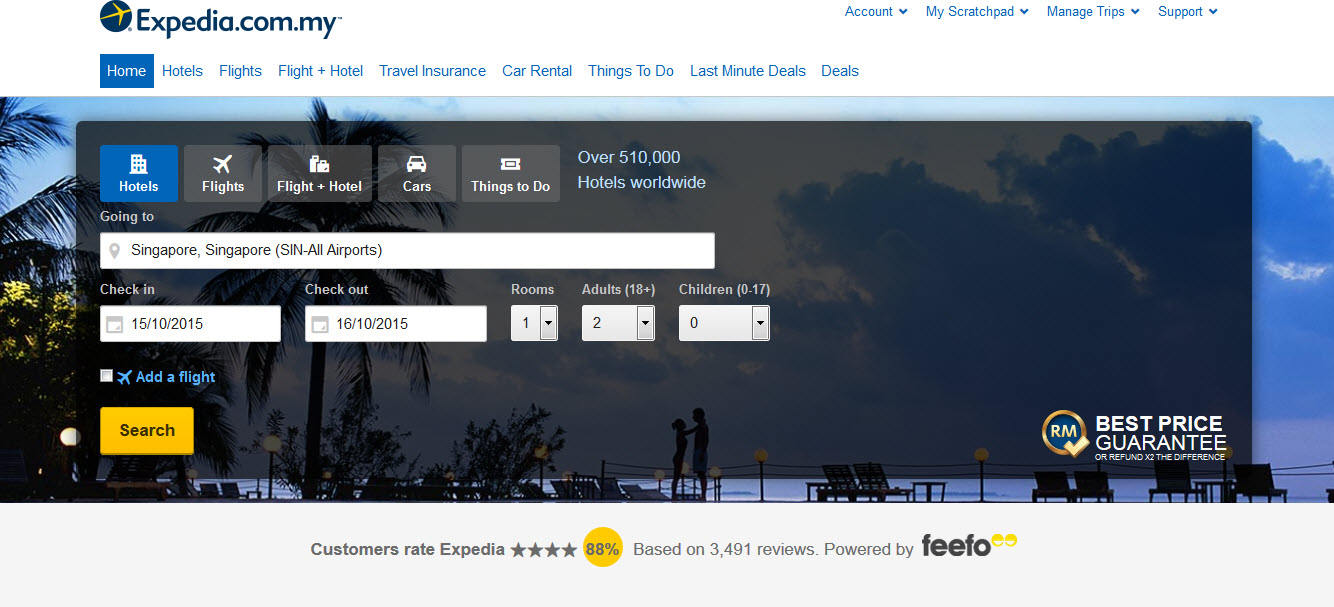The height and width of the screenshot is (607, 1334).
Task: Go to Last Minute Deals in the navigation bar
Action: pos(747,71)
